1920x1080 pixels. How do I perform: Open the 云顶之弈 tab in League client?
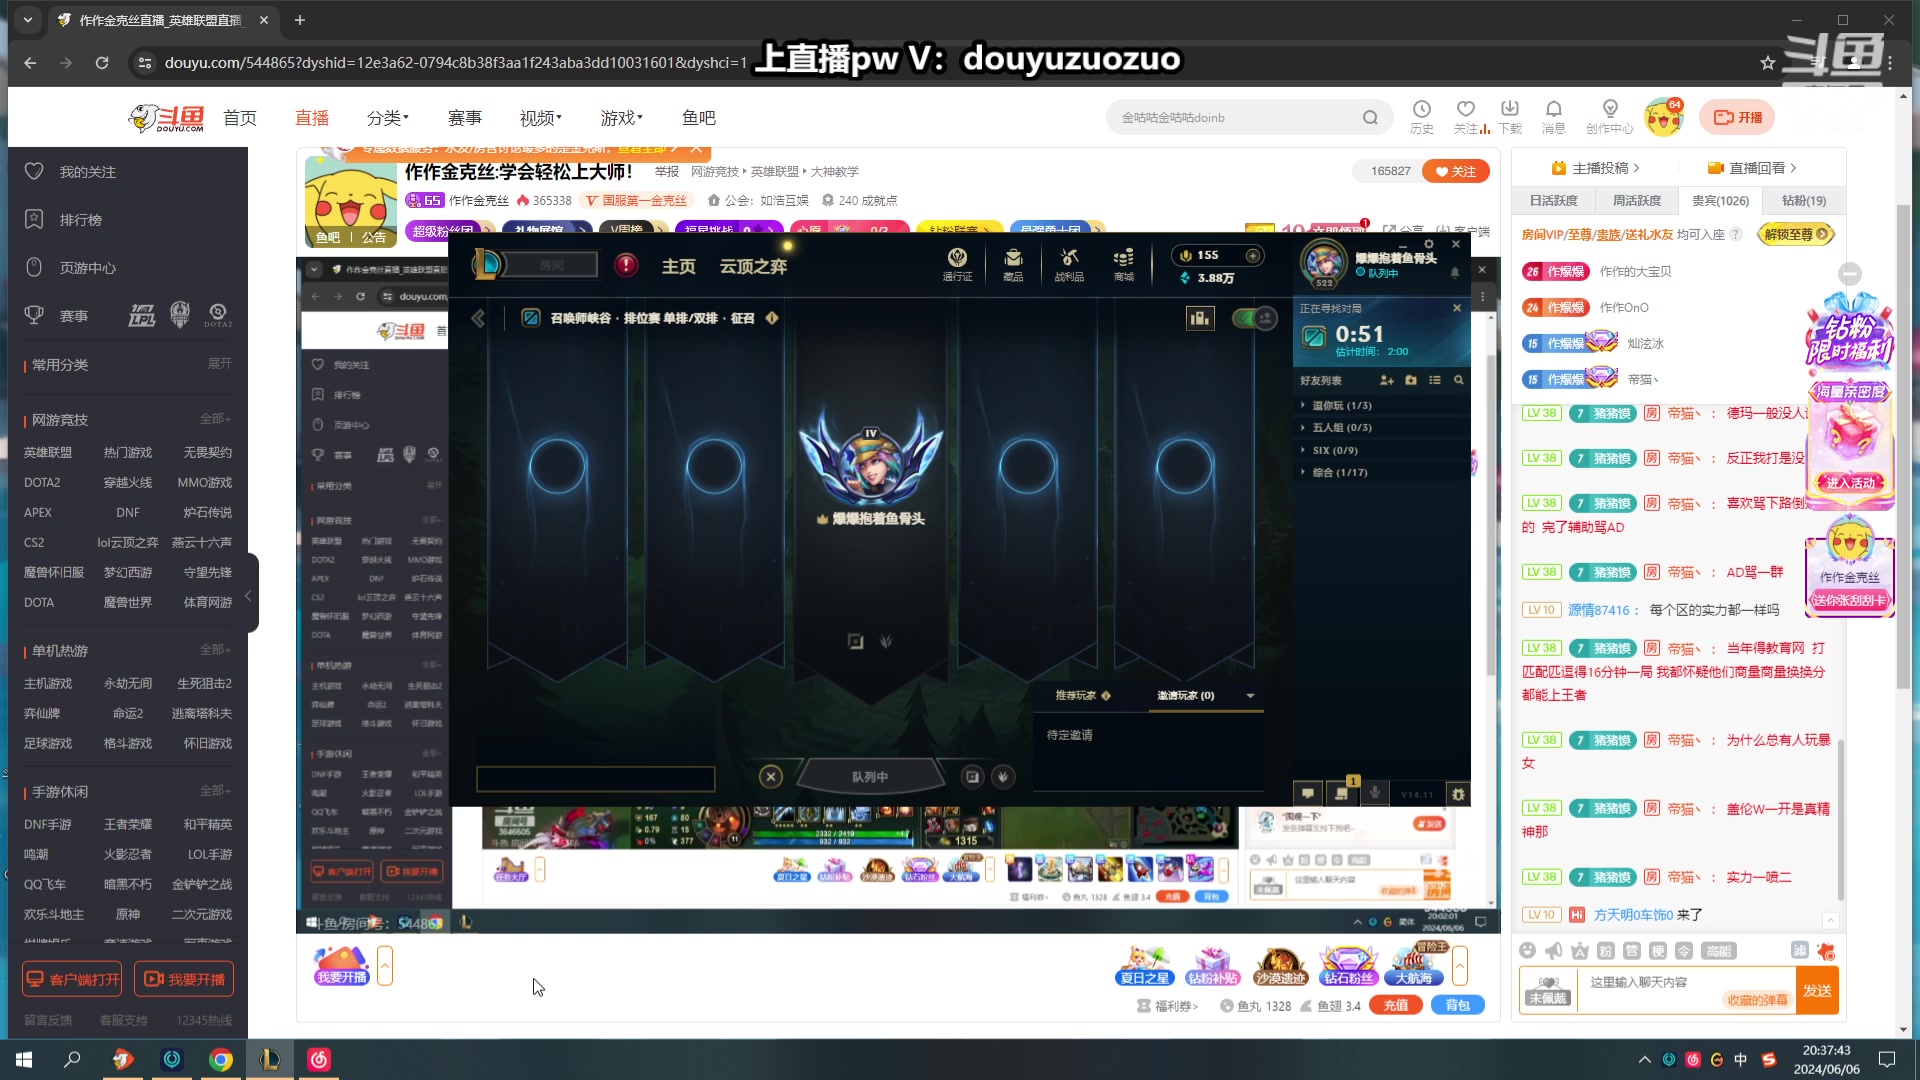point(753,266)
